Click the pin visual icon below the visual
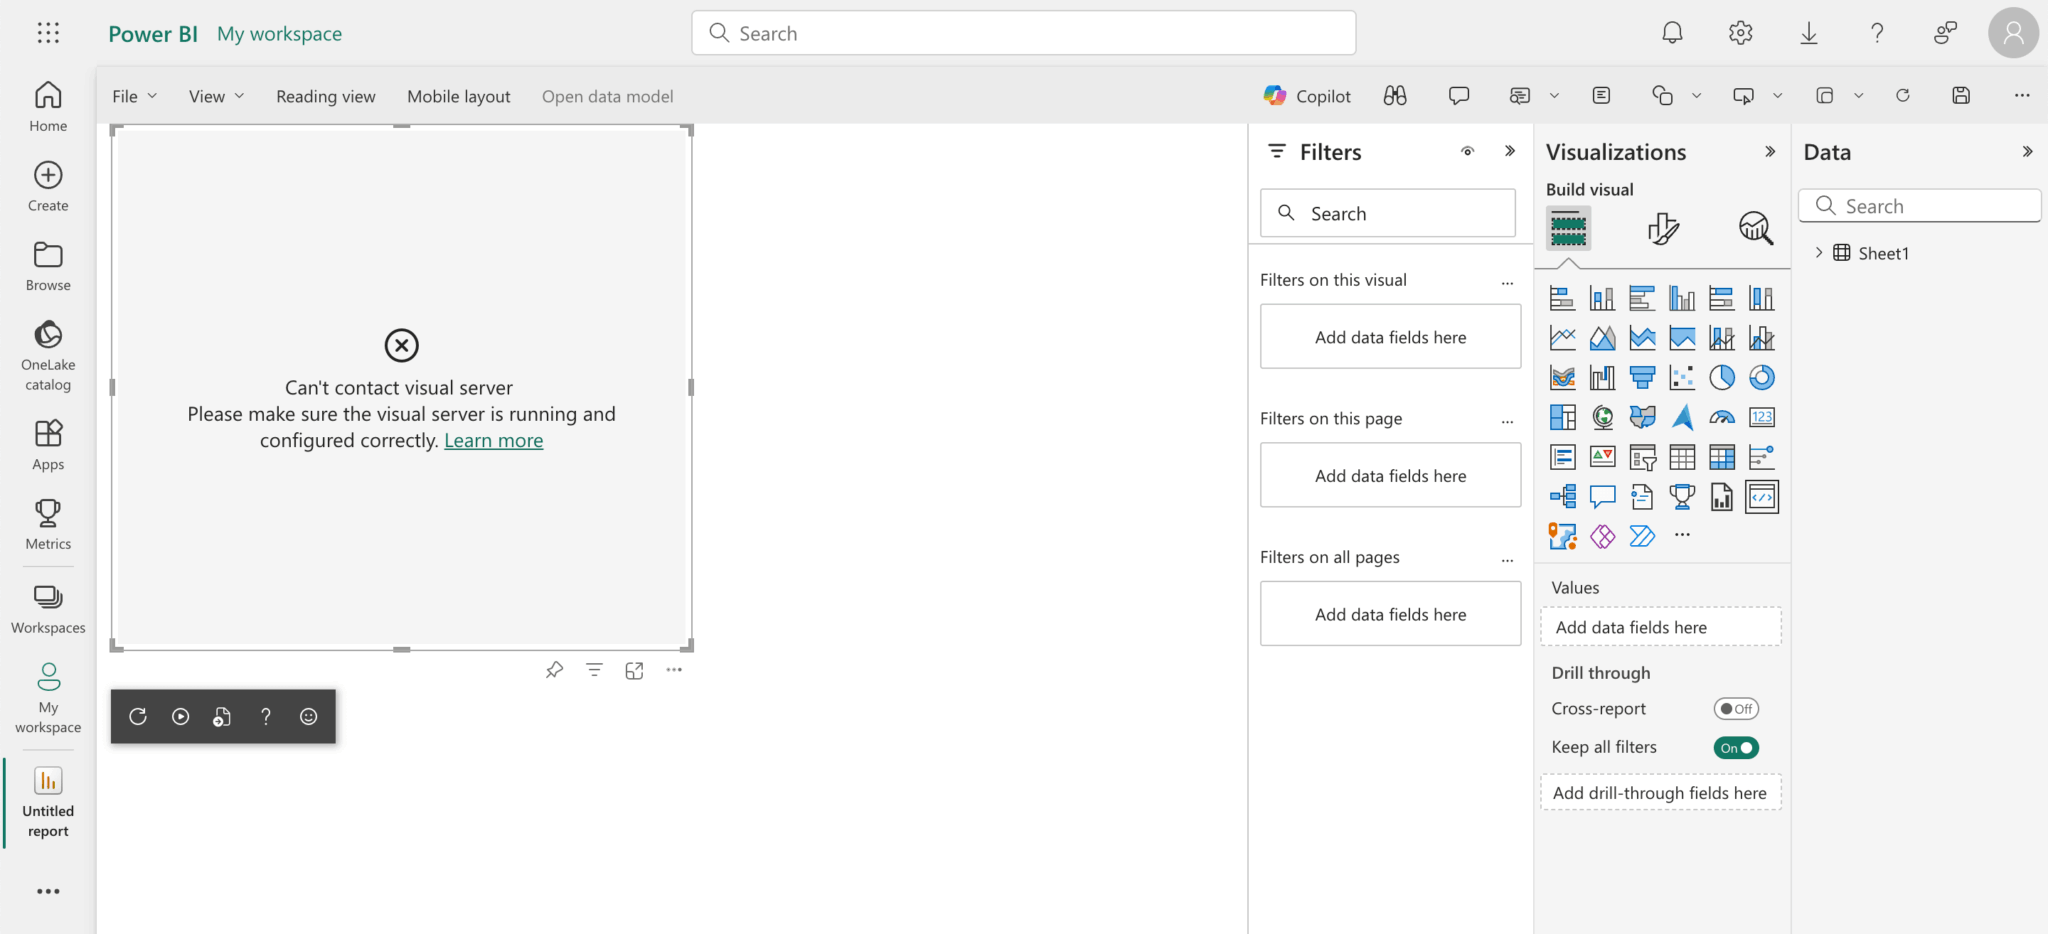The width and height of the screenshot is (2048, 934). (554, 670)
